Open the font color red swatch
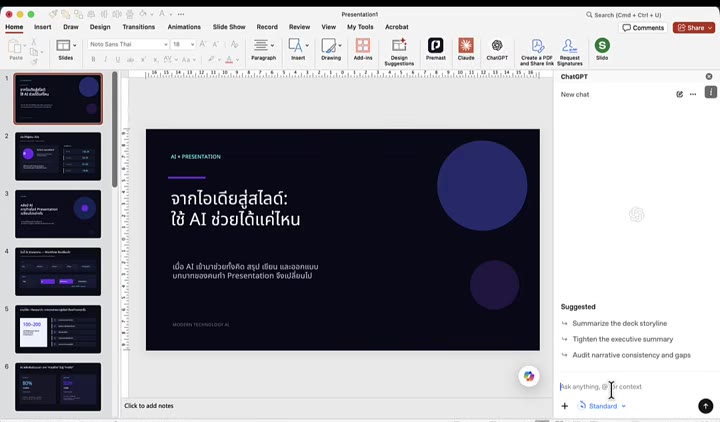Viewport: 720px width, 422px height. click(229, 59)
